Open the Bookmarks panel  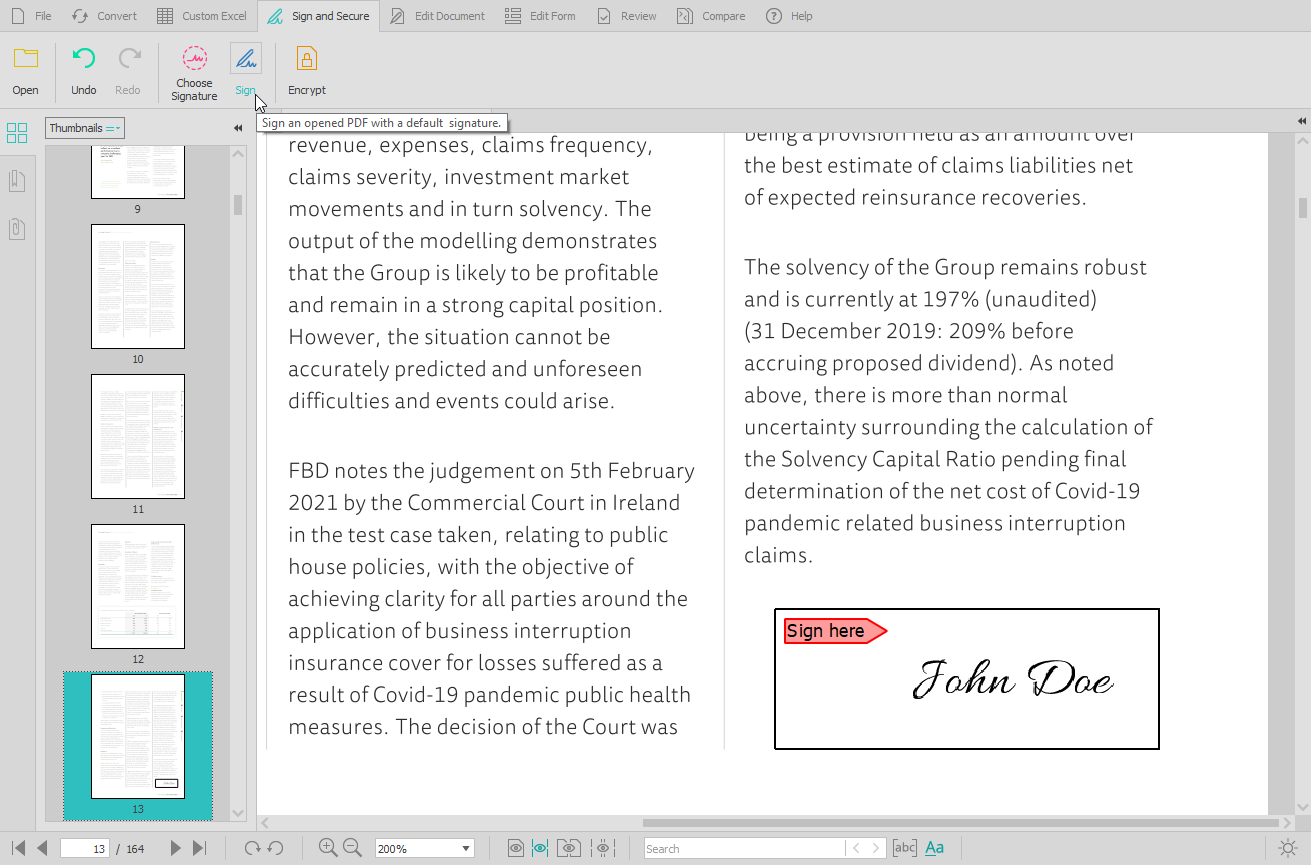tap(16, 180)
